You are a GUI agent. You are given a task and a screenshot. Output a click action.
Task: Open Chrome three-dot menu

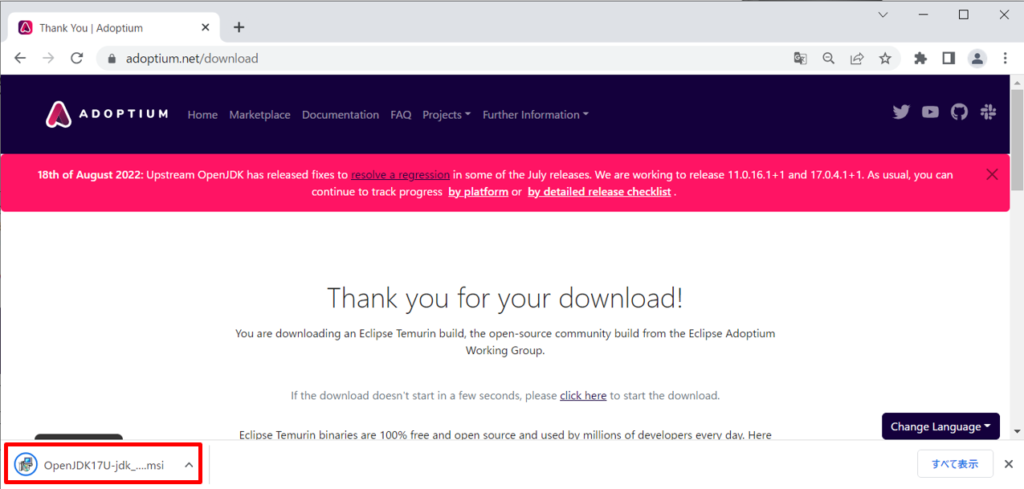pyautogui.click(x=1006, y=58)
